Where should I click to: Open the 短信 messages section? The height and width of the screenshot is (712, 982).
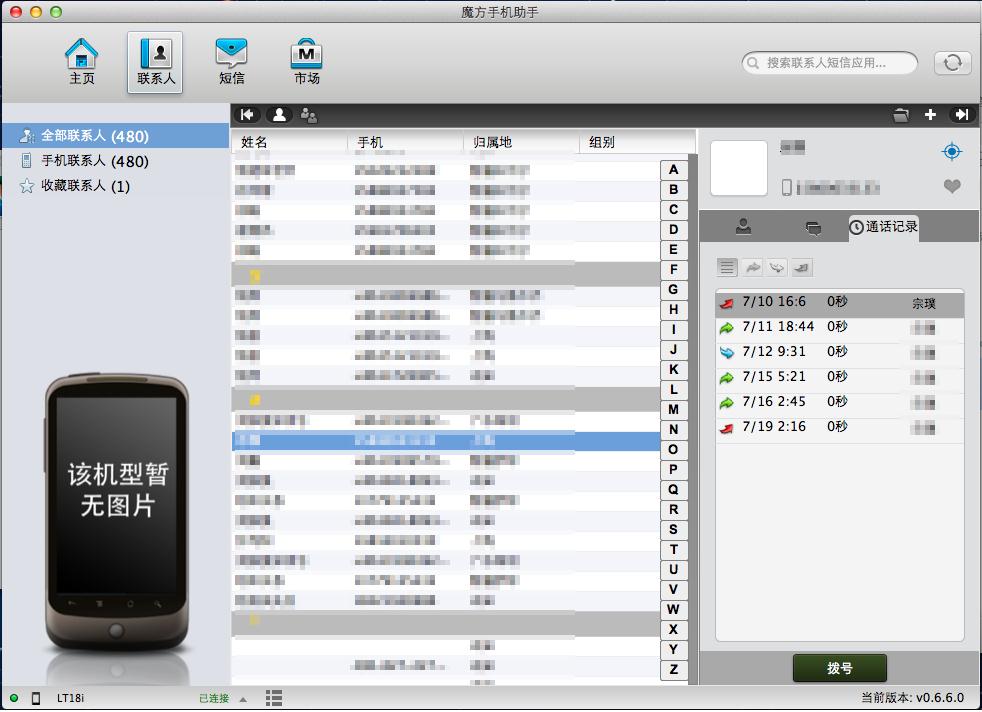[x=231, y=61]
